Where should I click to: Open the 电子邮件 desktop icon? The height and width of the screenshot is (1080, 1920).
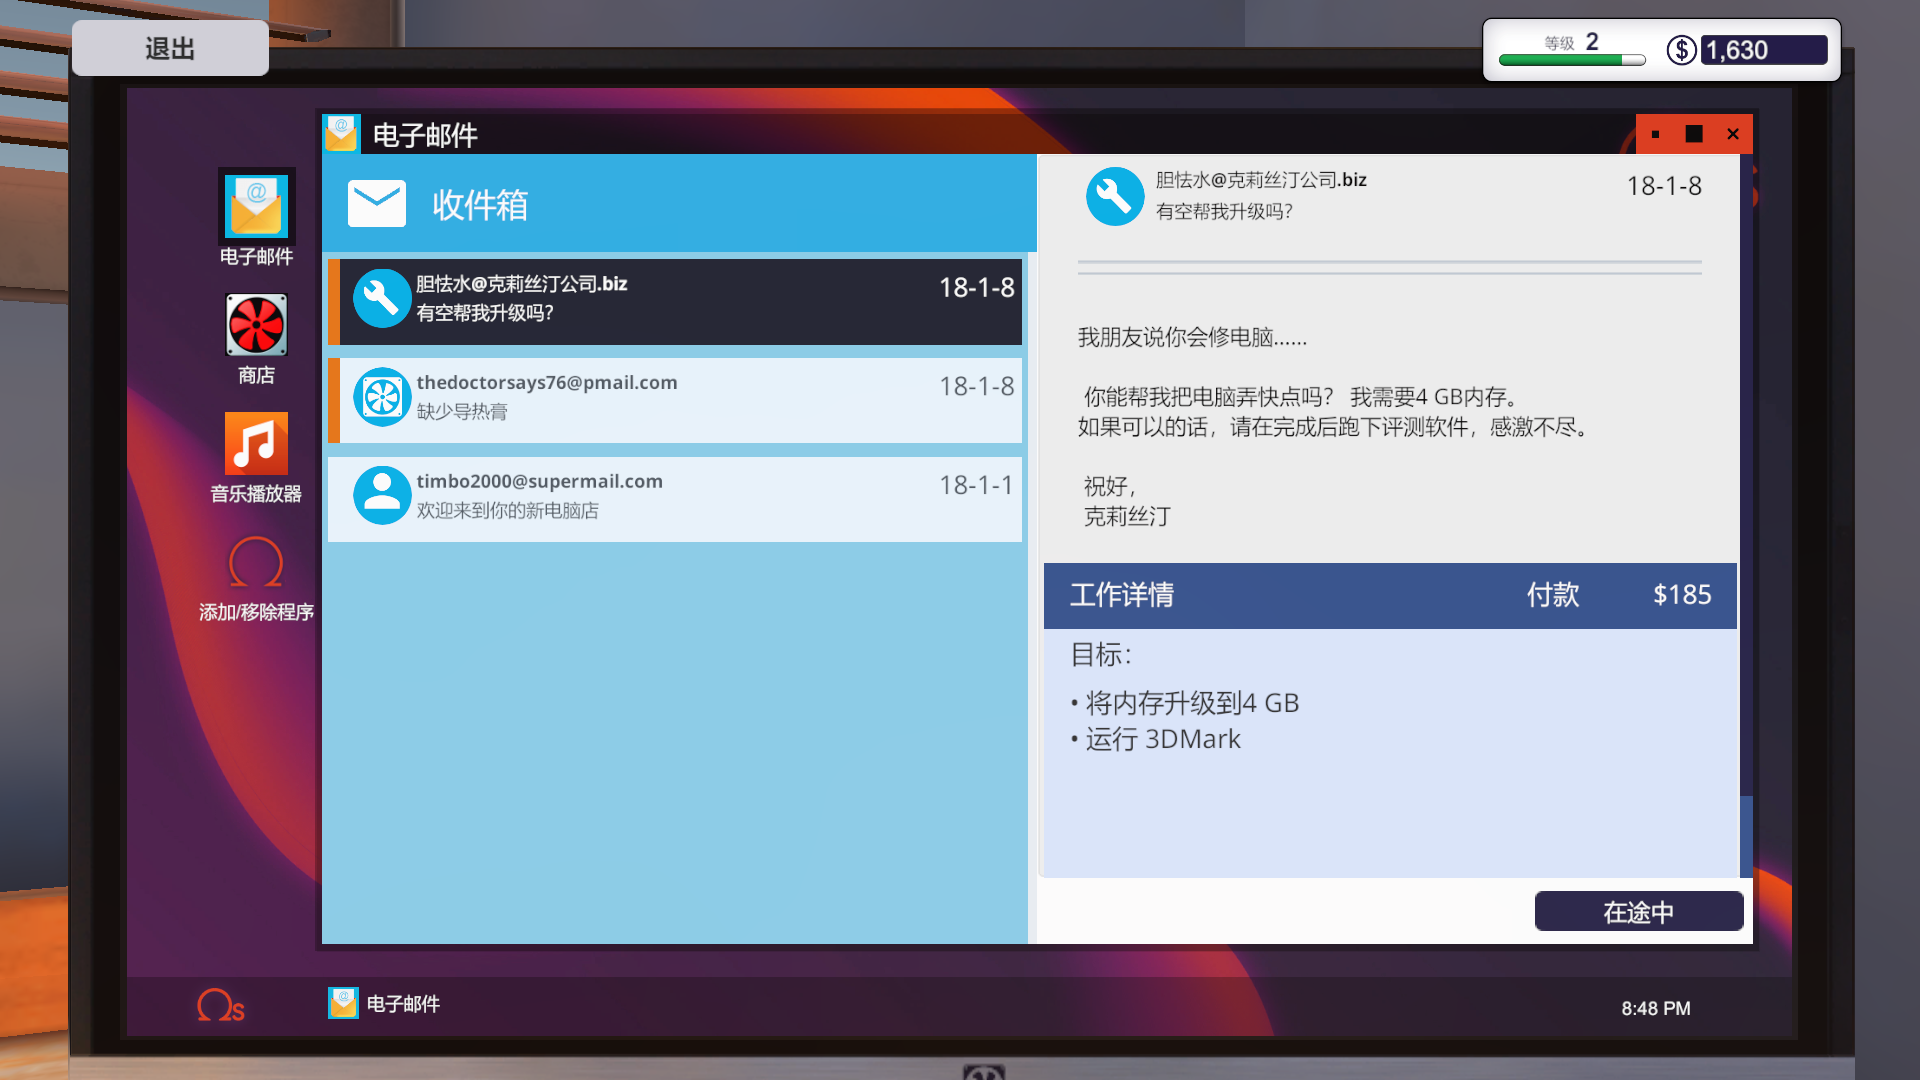(257, 206)
